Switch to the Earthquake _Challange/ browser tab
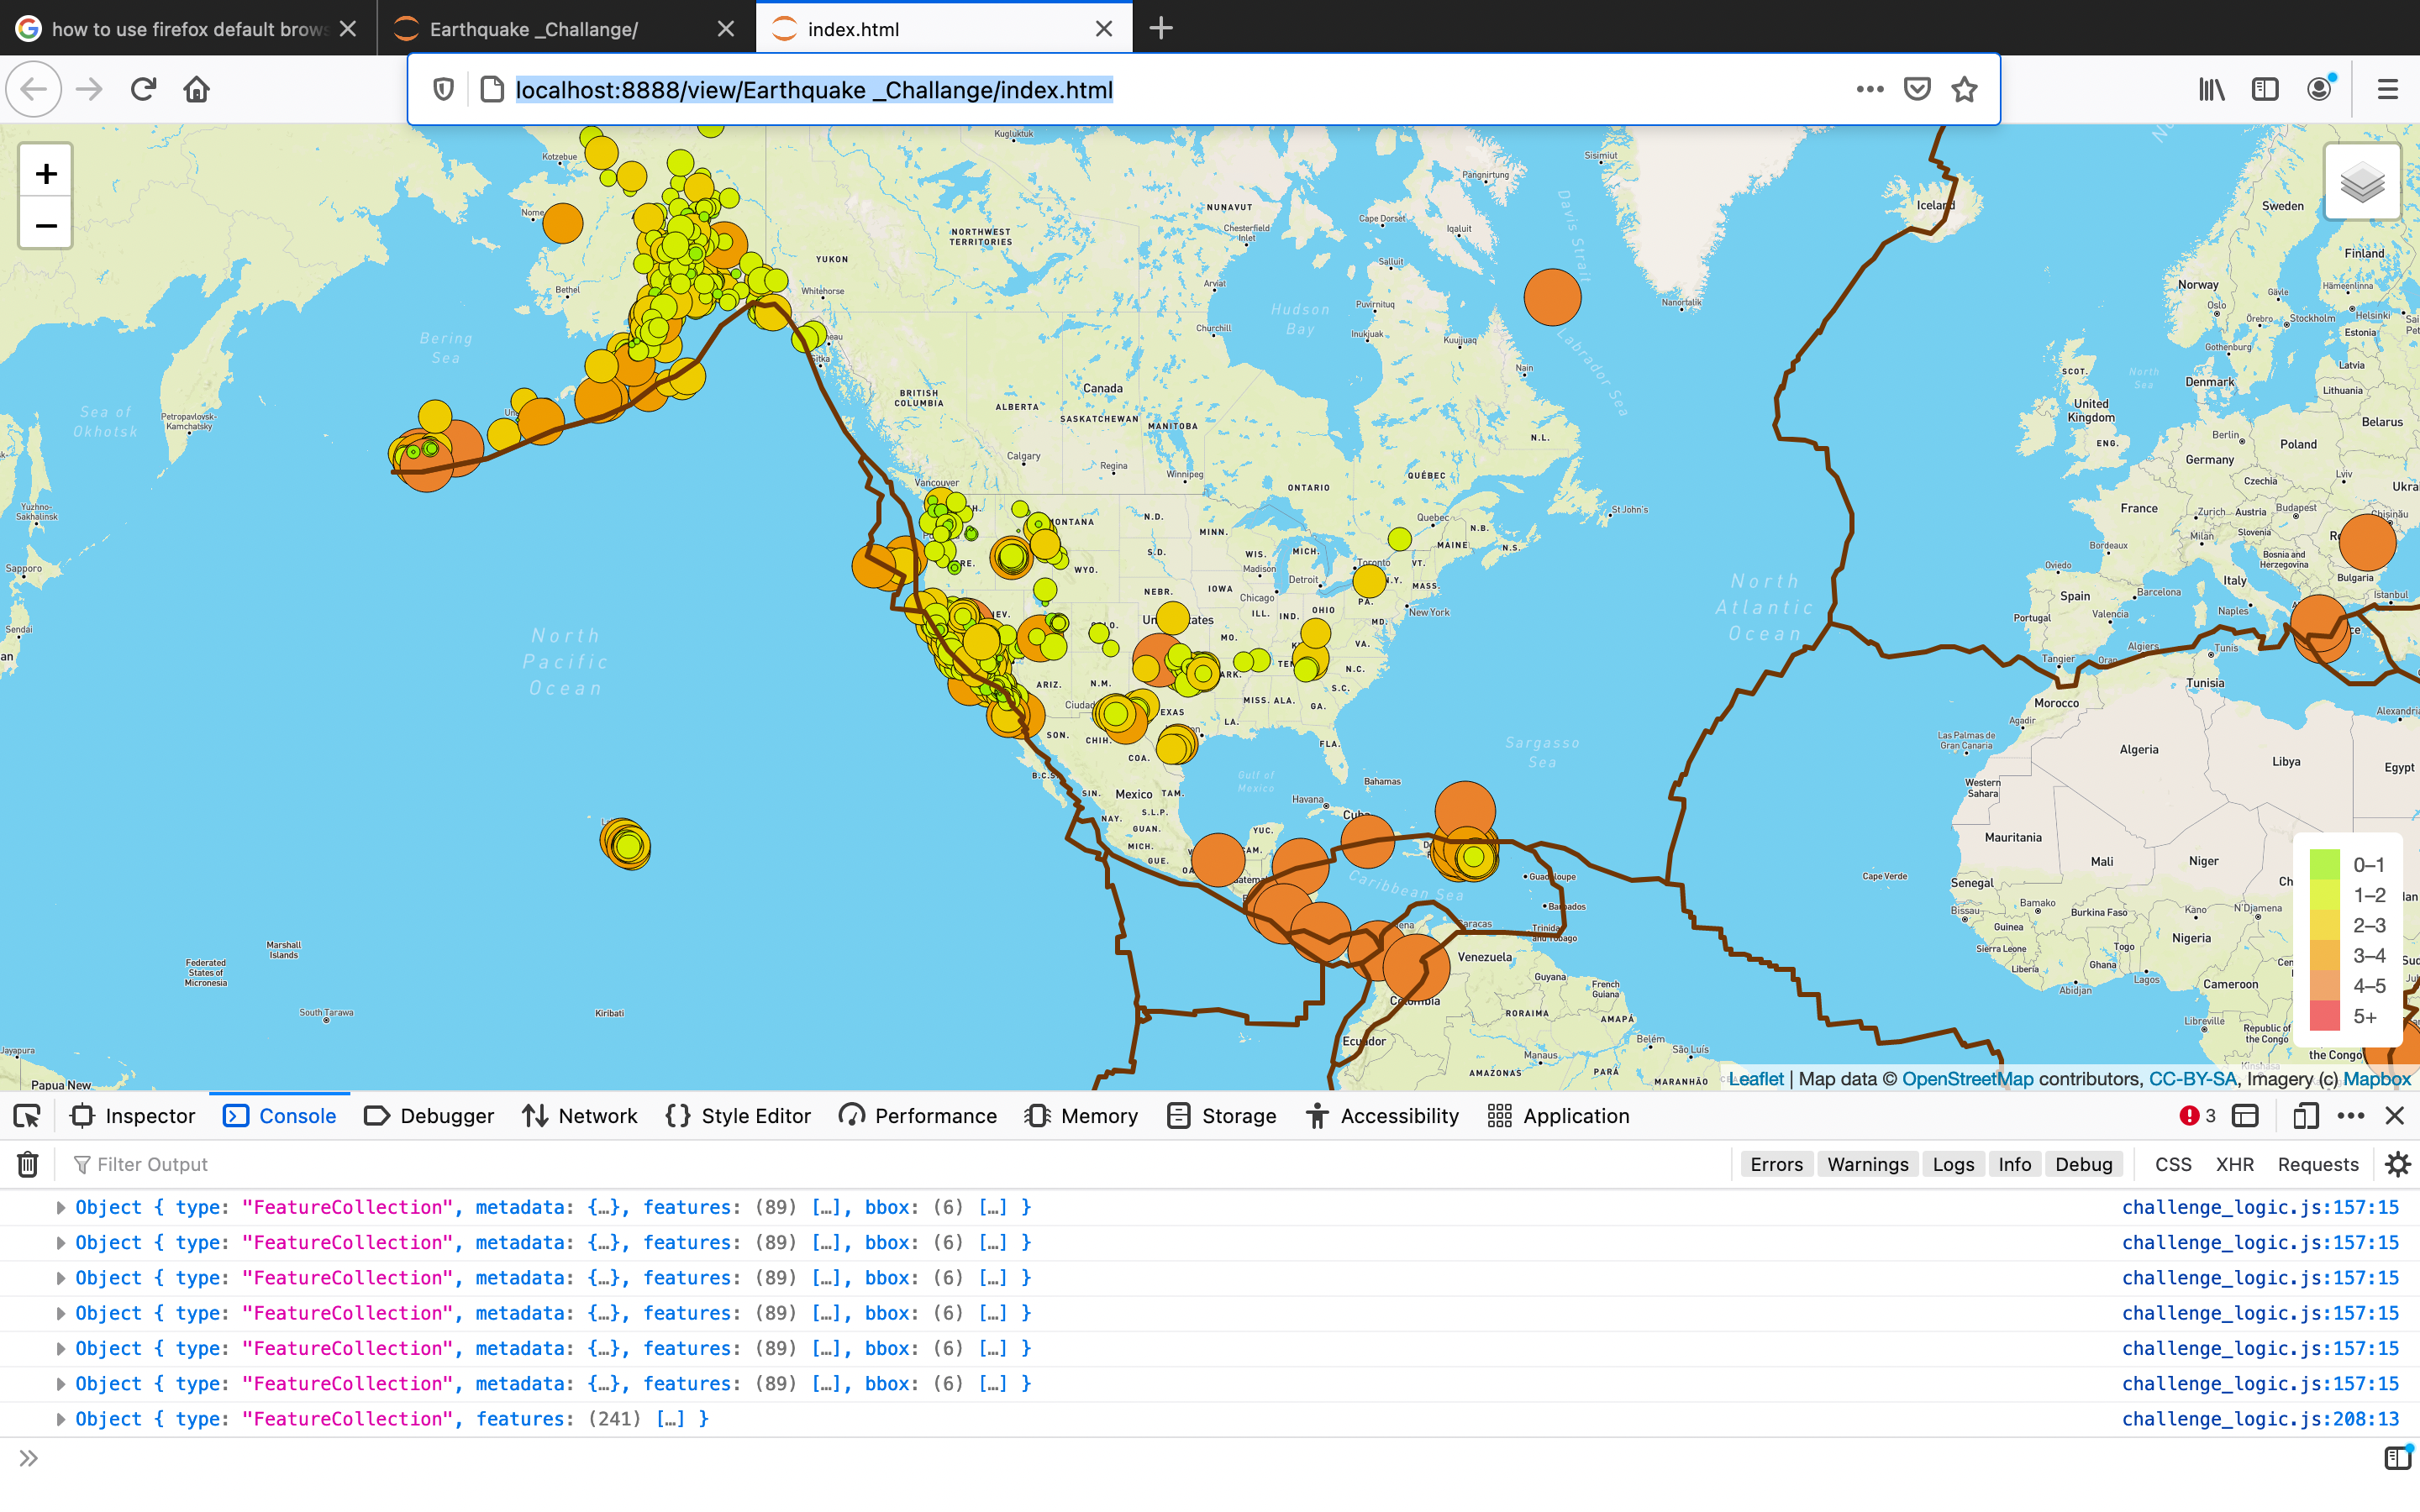2420x1512 pixels. pyautogui.click(x=565, y=29)
